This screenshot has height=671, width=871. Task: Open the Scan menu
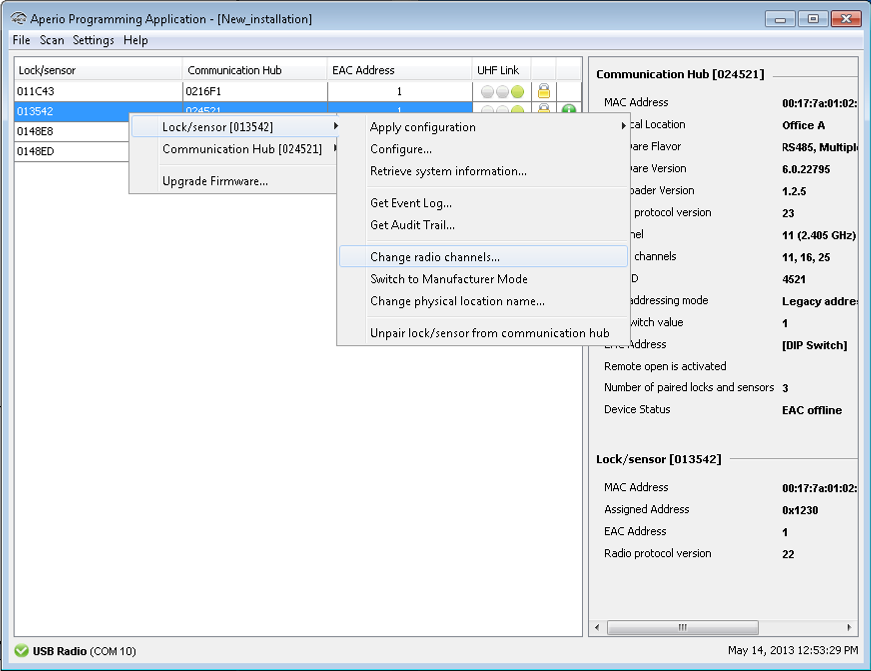[x=52, y=40]
